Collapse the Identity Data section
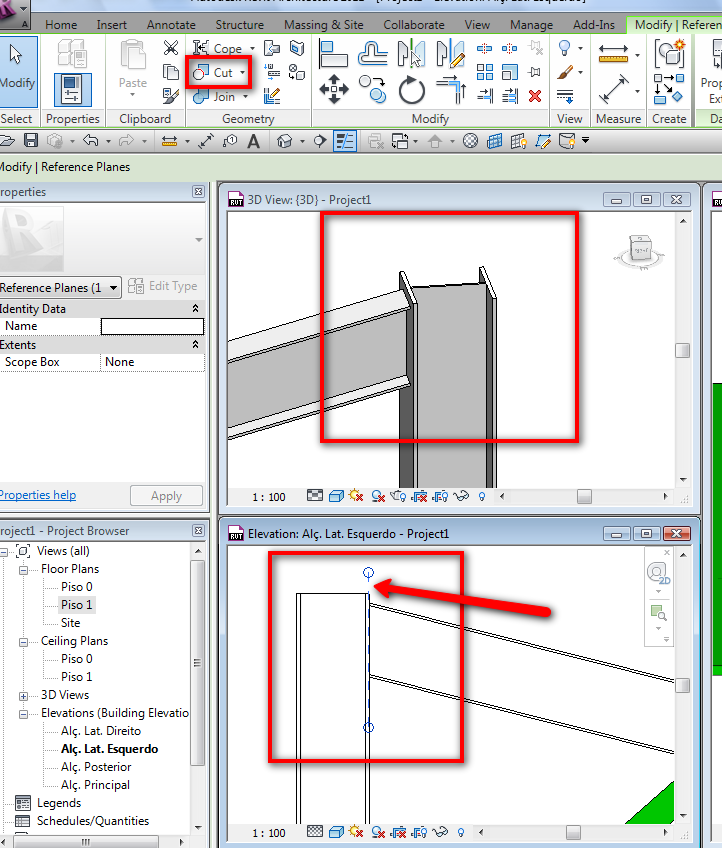Image resolution: width=722 pixels, height=848 pixels. pyautogui.click(x=195, y=308)
